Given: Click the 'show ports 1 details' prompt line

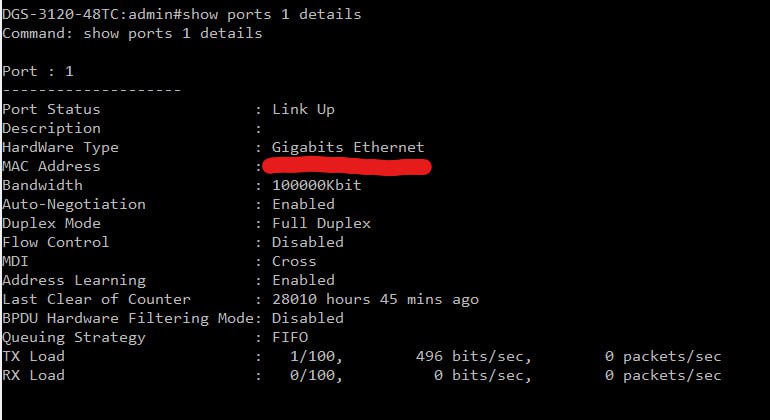Looking at the screenshot, I should pyautogui.click(x=182, y=14).
